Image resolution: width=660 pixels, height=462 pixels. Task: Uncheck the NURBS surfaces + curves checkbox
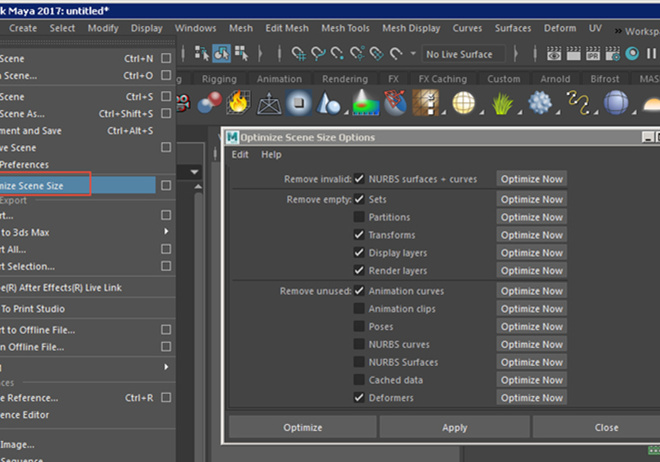pyautogui.click(x=359, y=179)
